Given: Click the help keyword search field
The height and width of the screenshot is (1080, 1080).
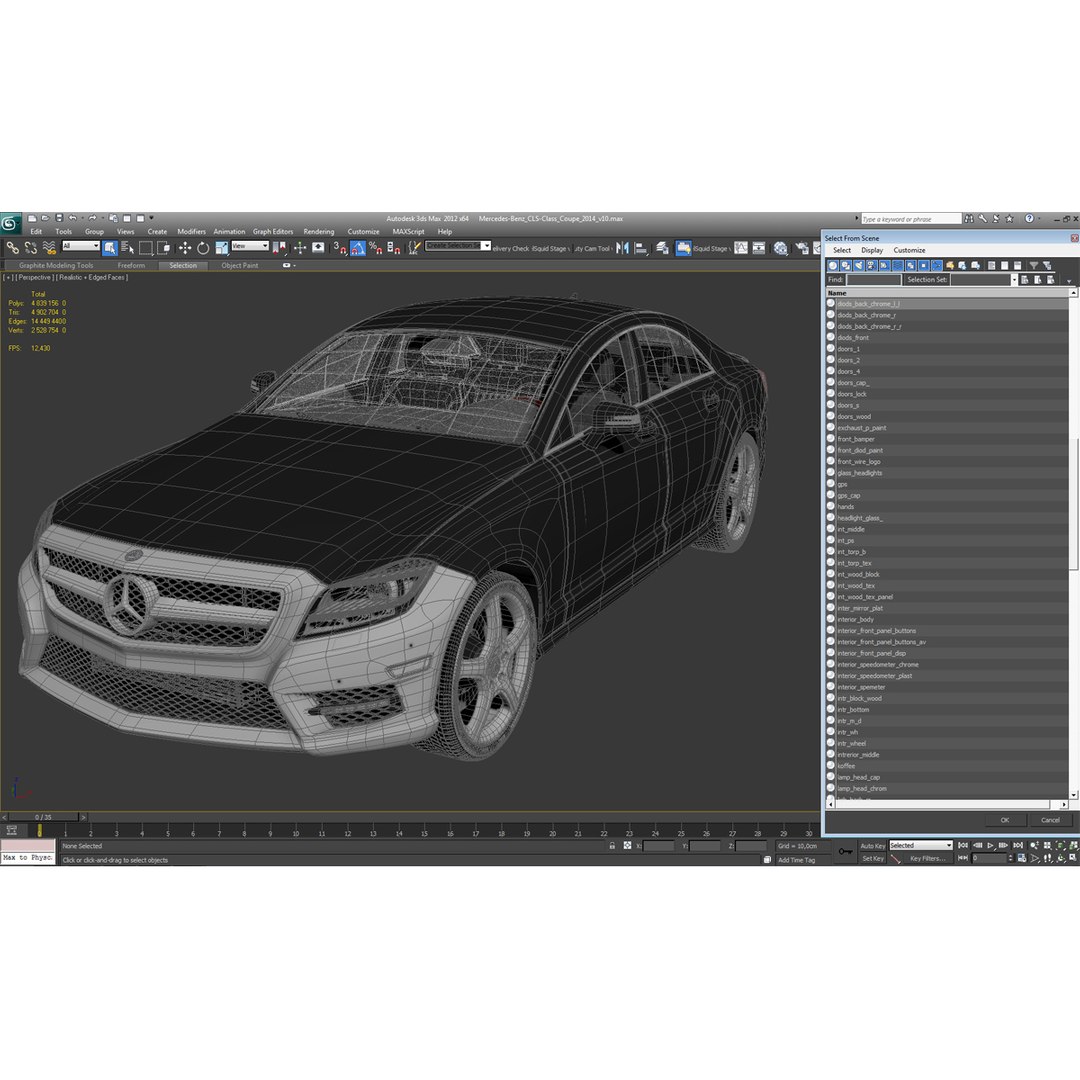Looking at the screenshot, I should [911, 219].
